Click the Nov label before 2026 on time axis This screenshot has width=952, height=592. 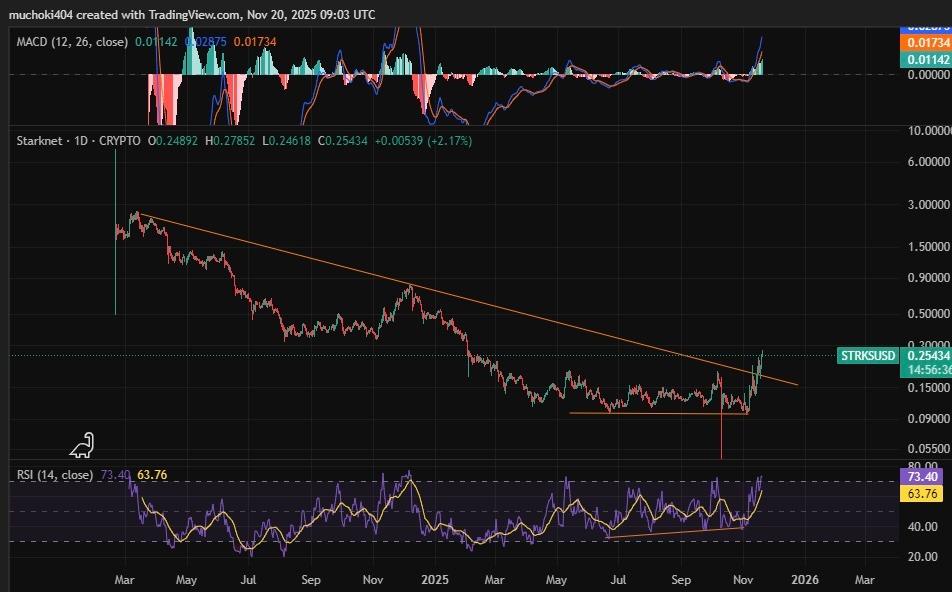coord(743,579)
